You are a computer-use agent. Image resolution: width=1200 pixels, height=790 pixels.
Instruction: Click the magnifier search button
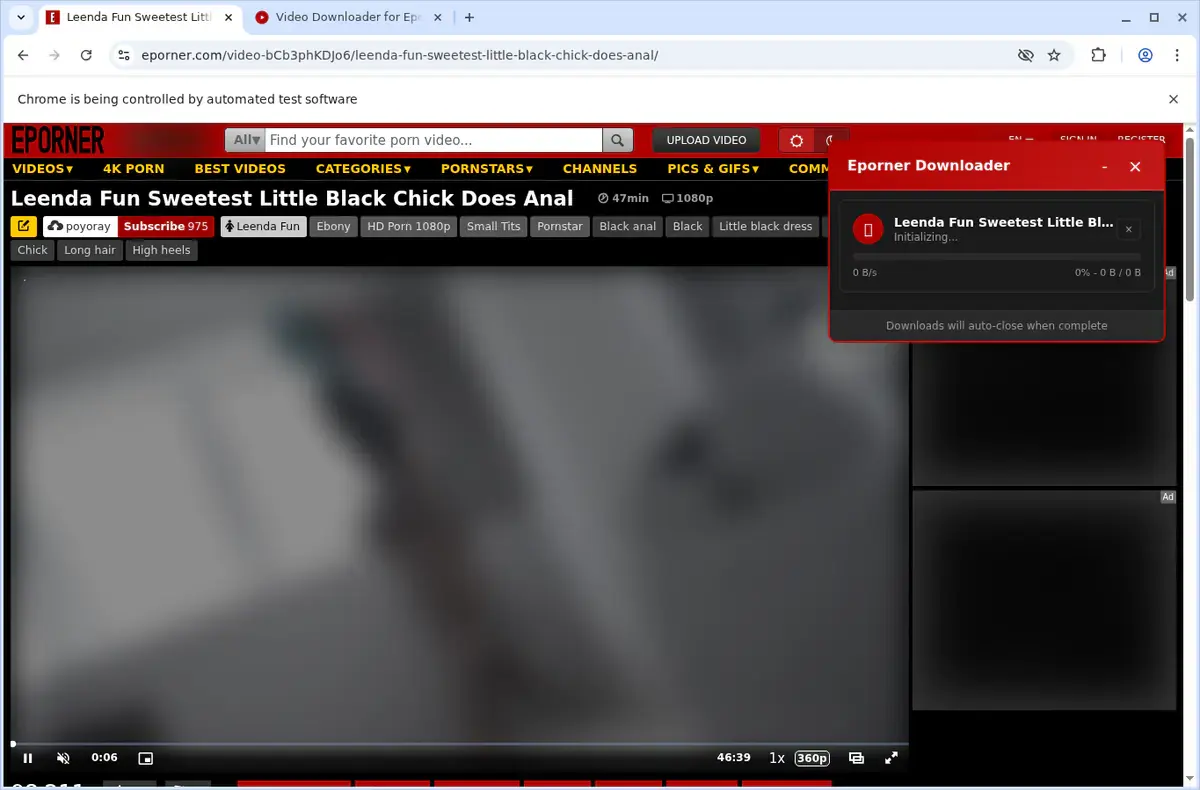tap(618, 141)
